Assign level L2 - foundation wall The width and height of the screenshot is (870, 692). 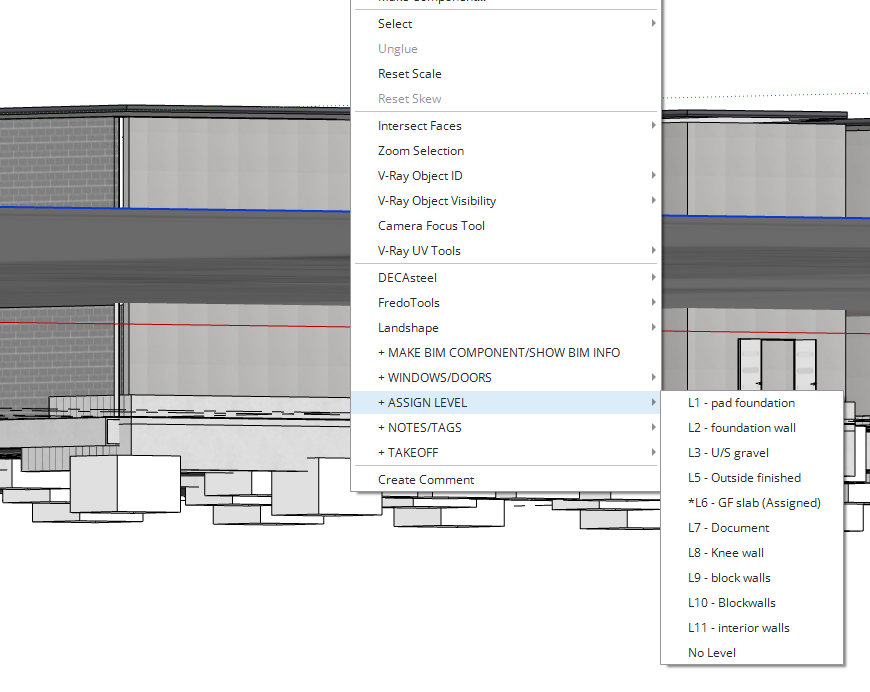coord(741,428)
